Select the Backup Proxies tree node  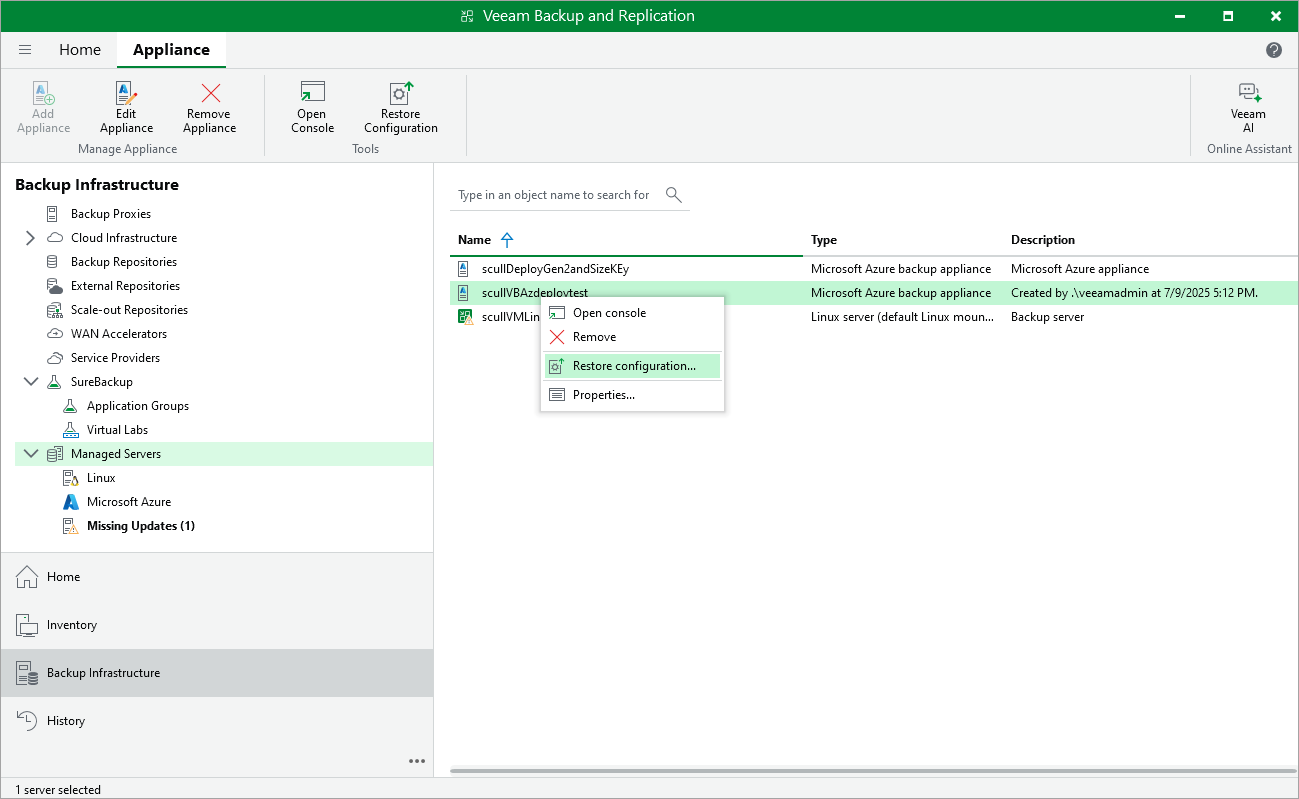pos(111,214)
